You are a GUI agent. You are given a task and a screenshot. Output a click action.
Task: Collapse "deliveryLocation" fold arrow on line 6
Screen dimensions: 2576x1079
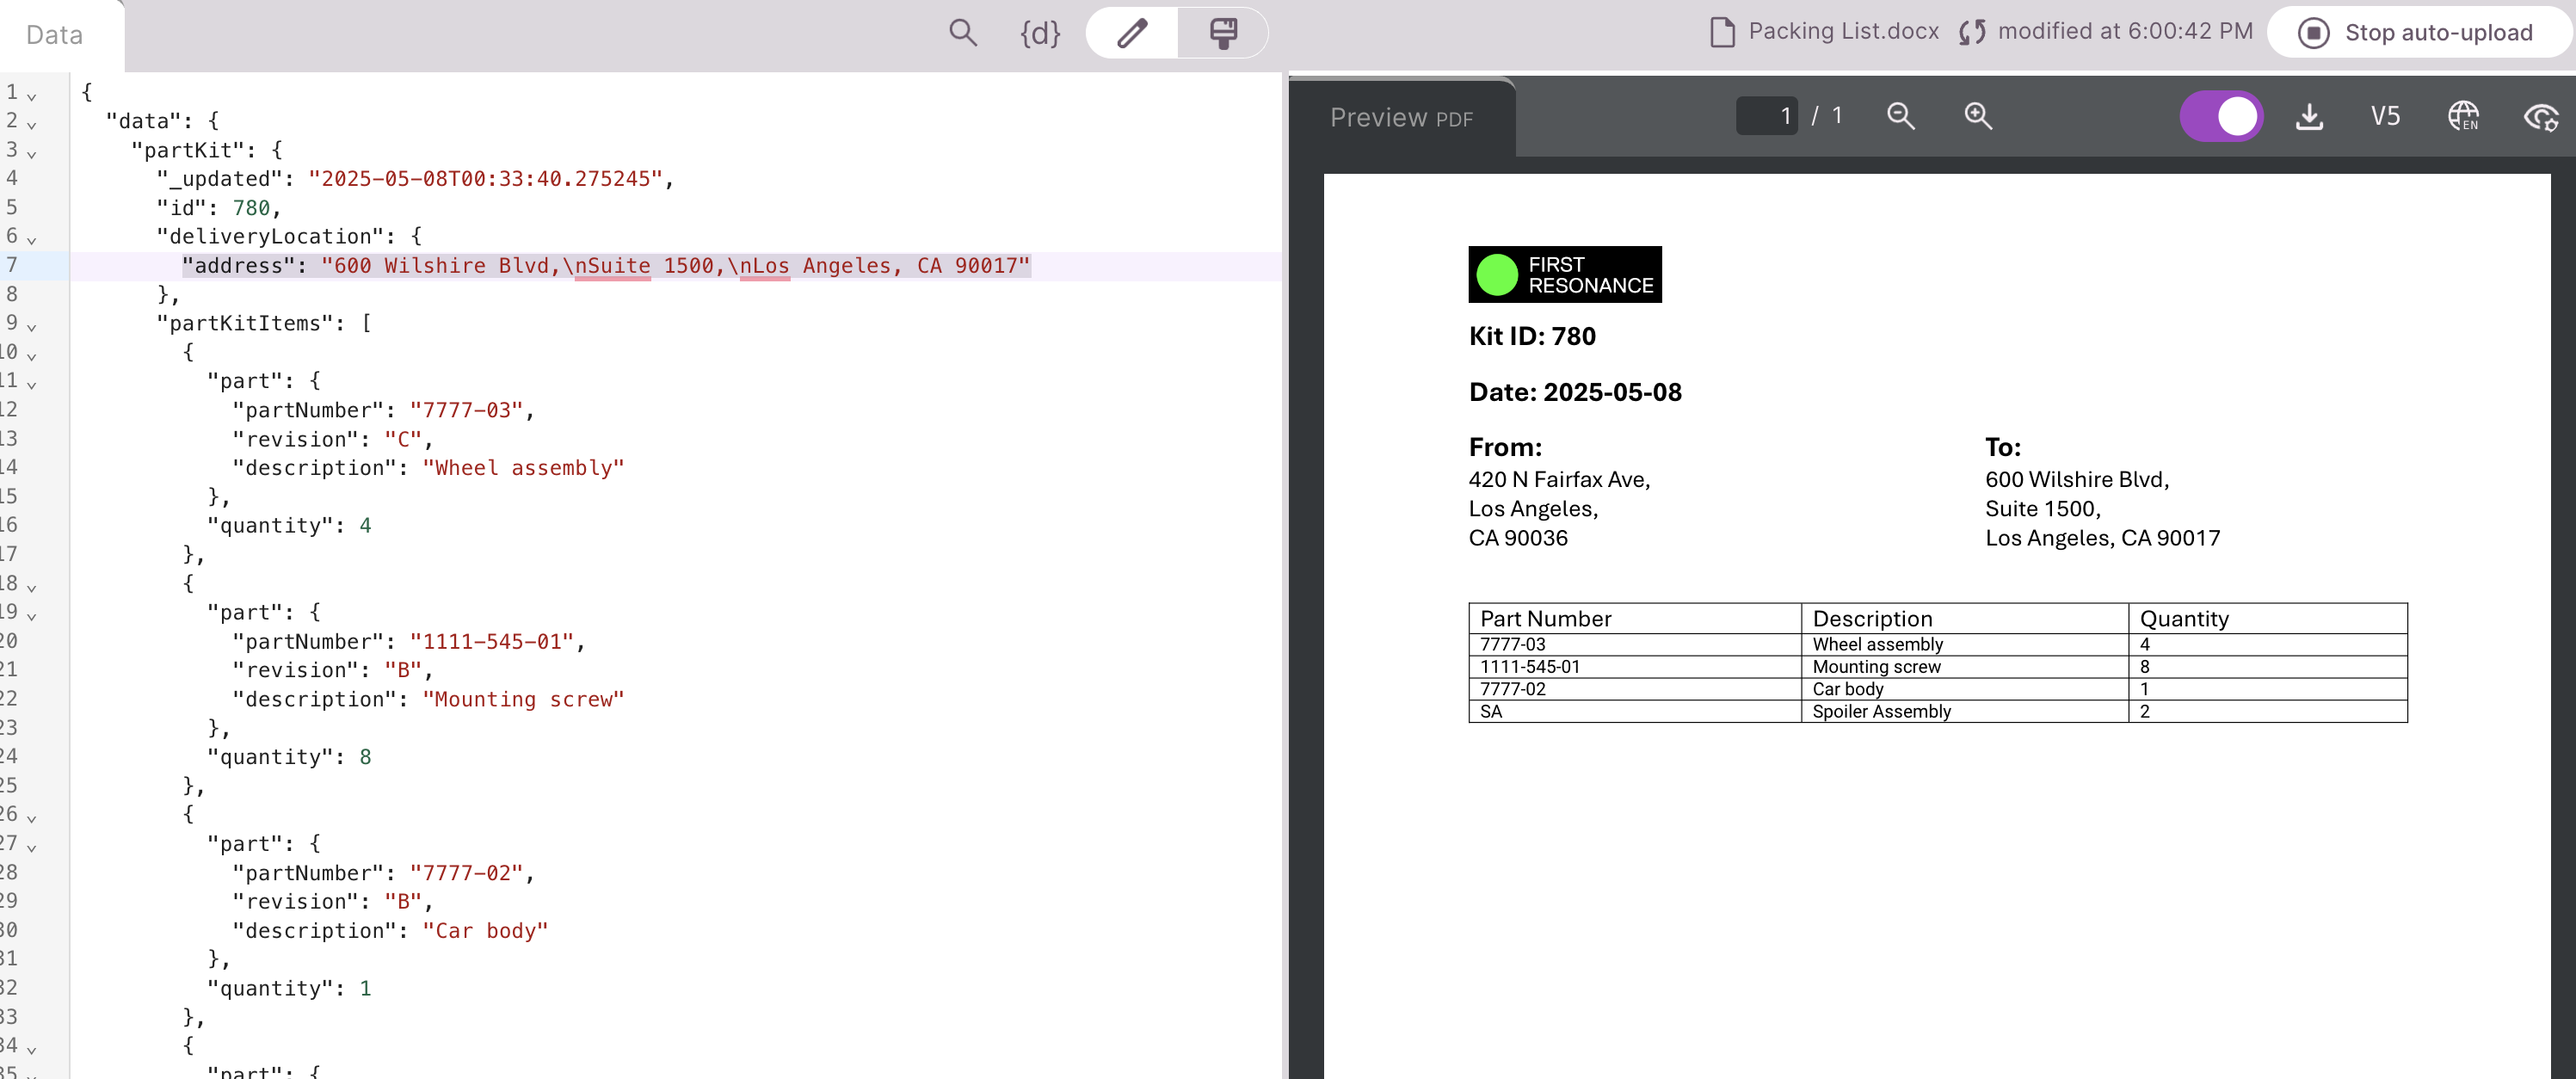[32, 239]
